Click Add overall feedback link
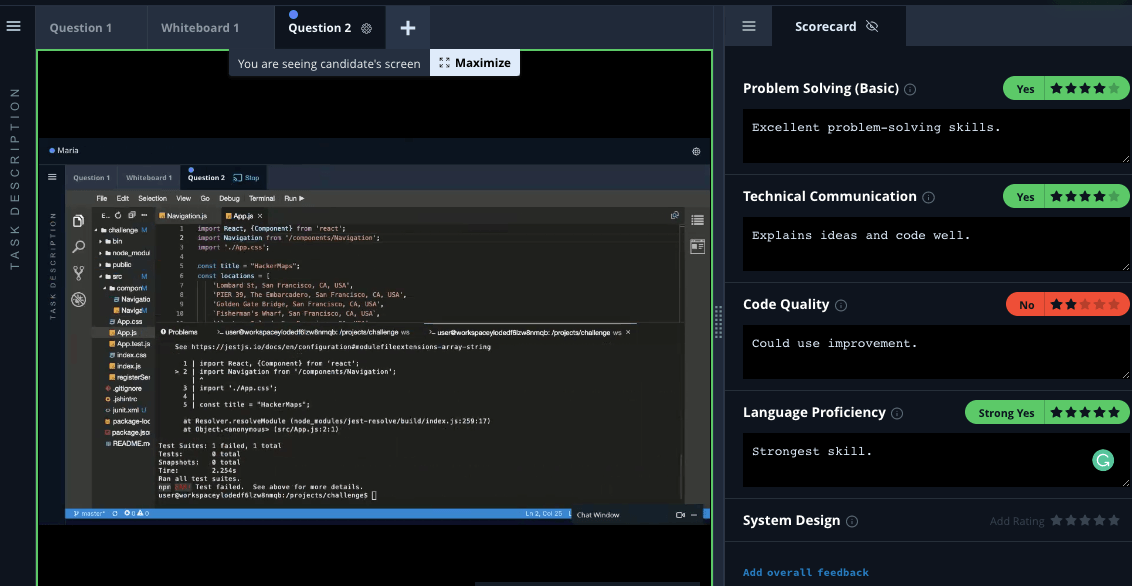This screenshot has height=586, width=1132. [806, 572]
